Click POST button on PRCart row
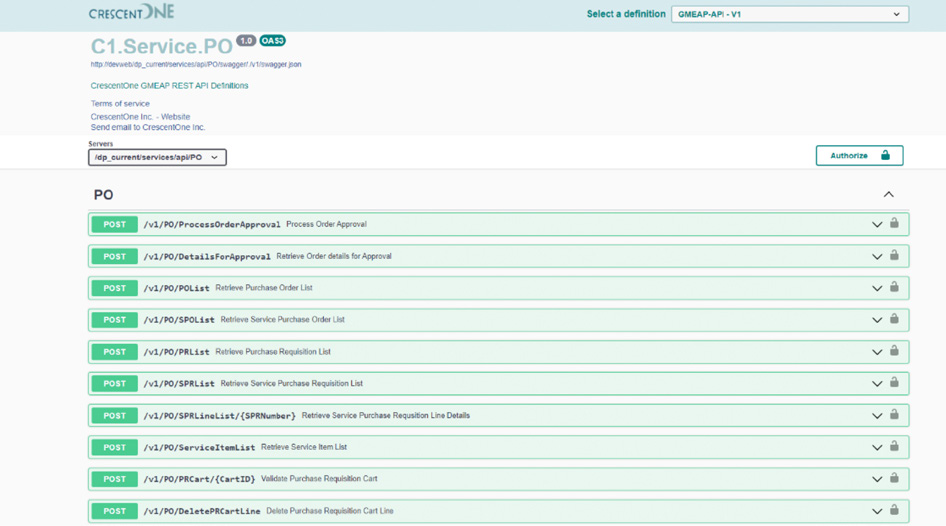 pyautogui.click(x=115, y=479)
